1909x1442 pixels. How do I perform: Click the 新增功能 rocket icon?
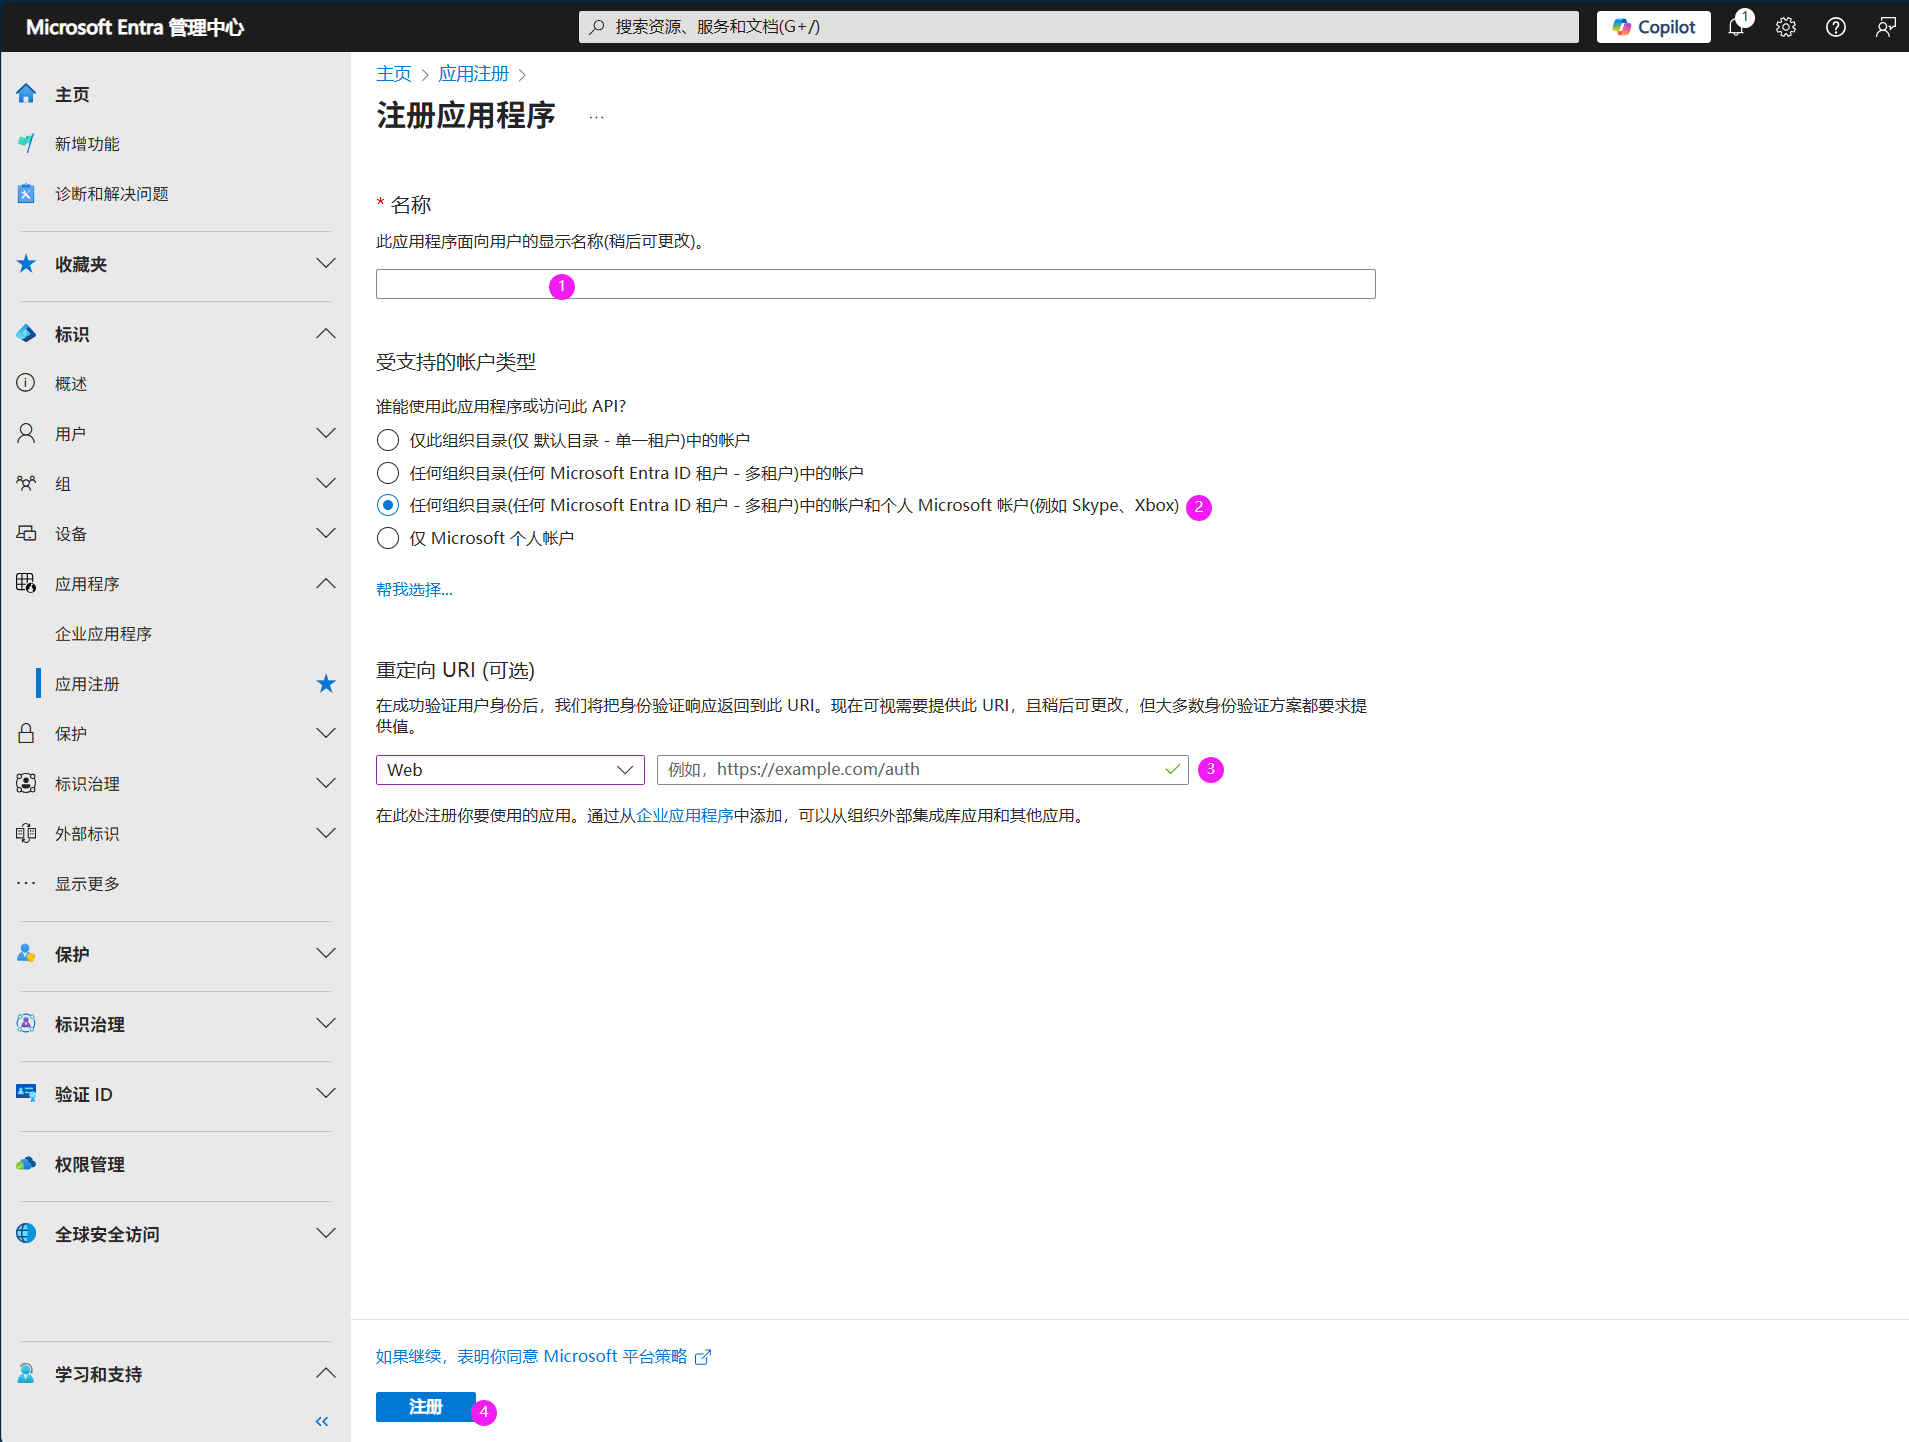[x=26, y=144]
